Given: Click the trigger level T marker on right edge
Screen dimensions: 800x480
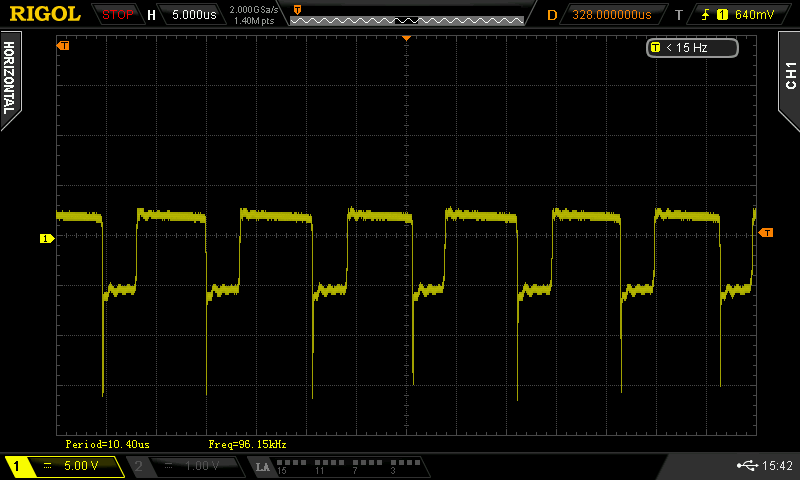Looking at the screenshot, I should click(x=766, y=233).
